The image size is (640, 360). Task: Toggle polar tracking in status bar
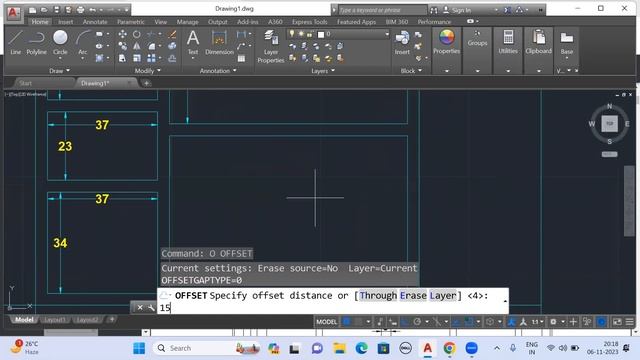[417, 322]
